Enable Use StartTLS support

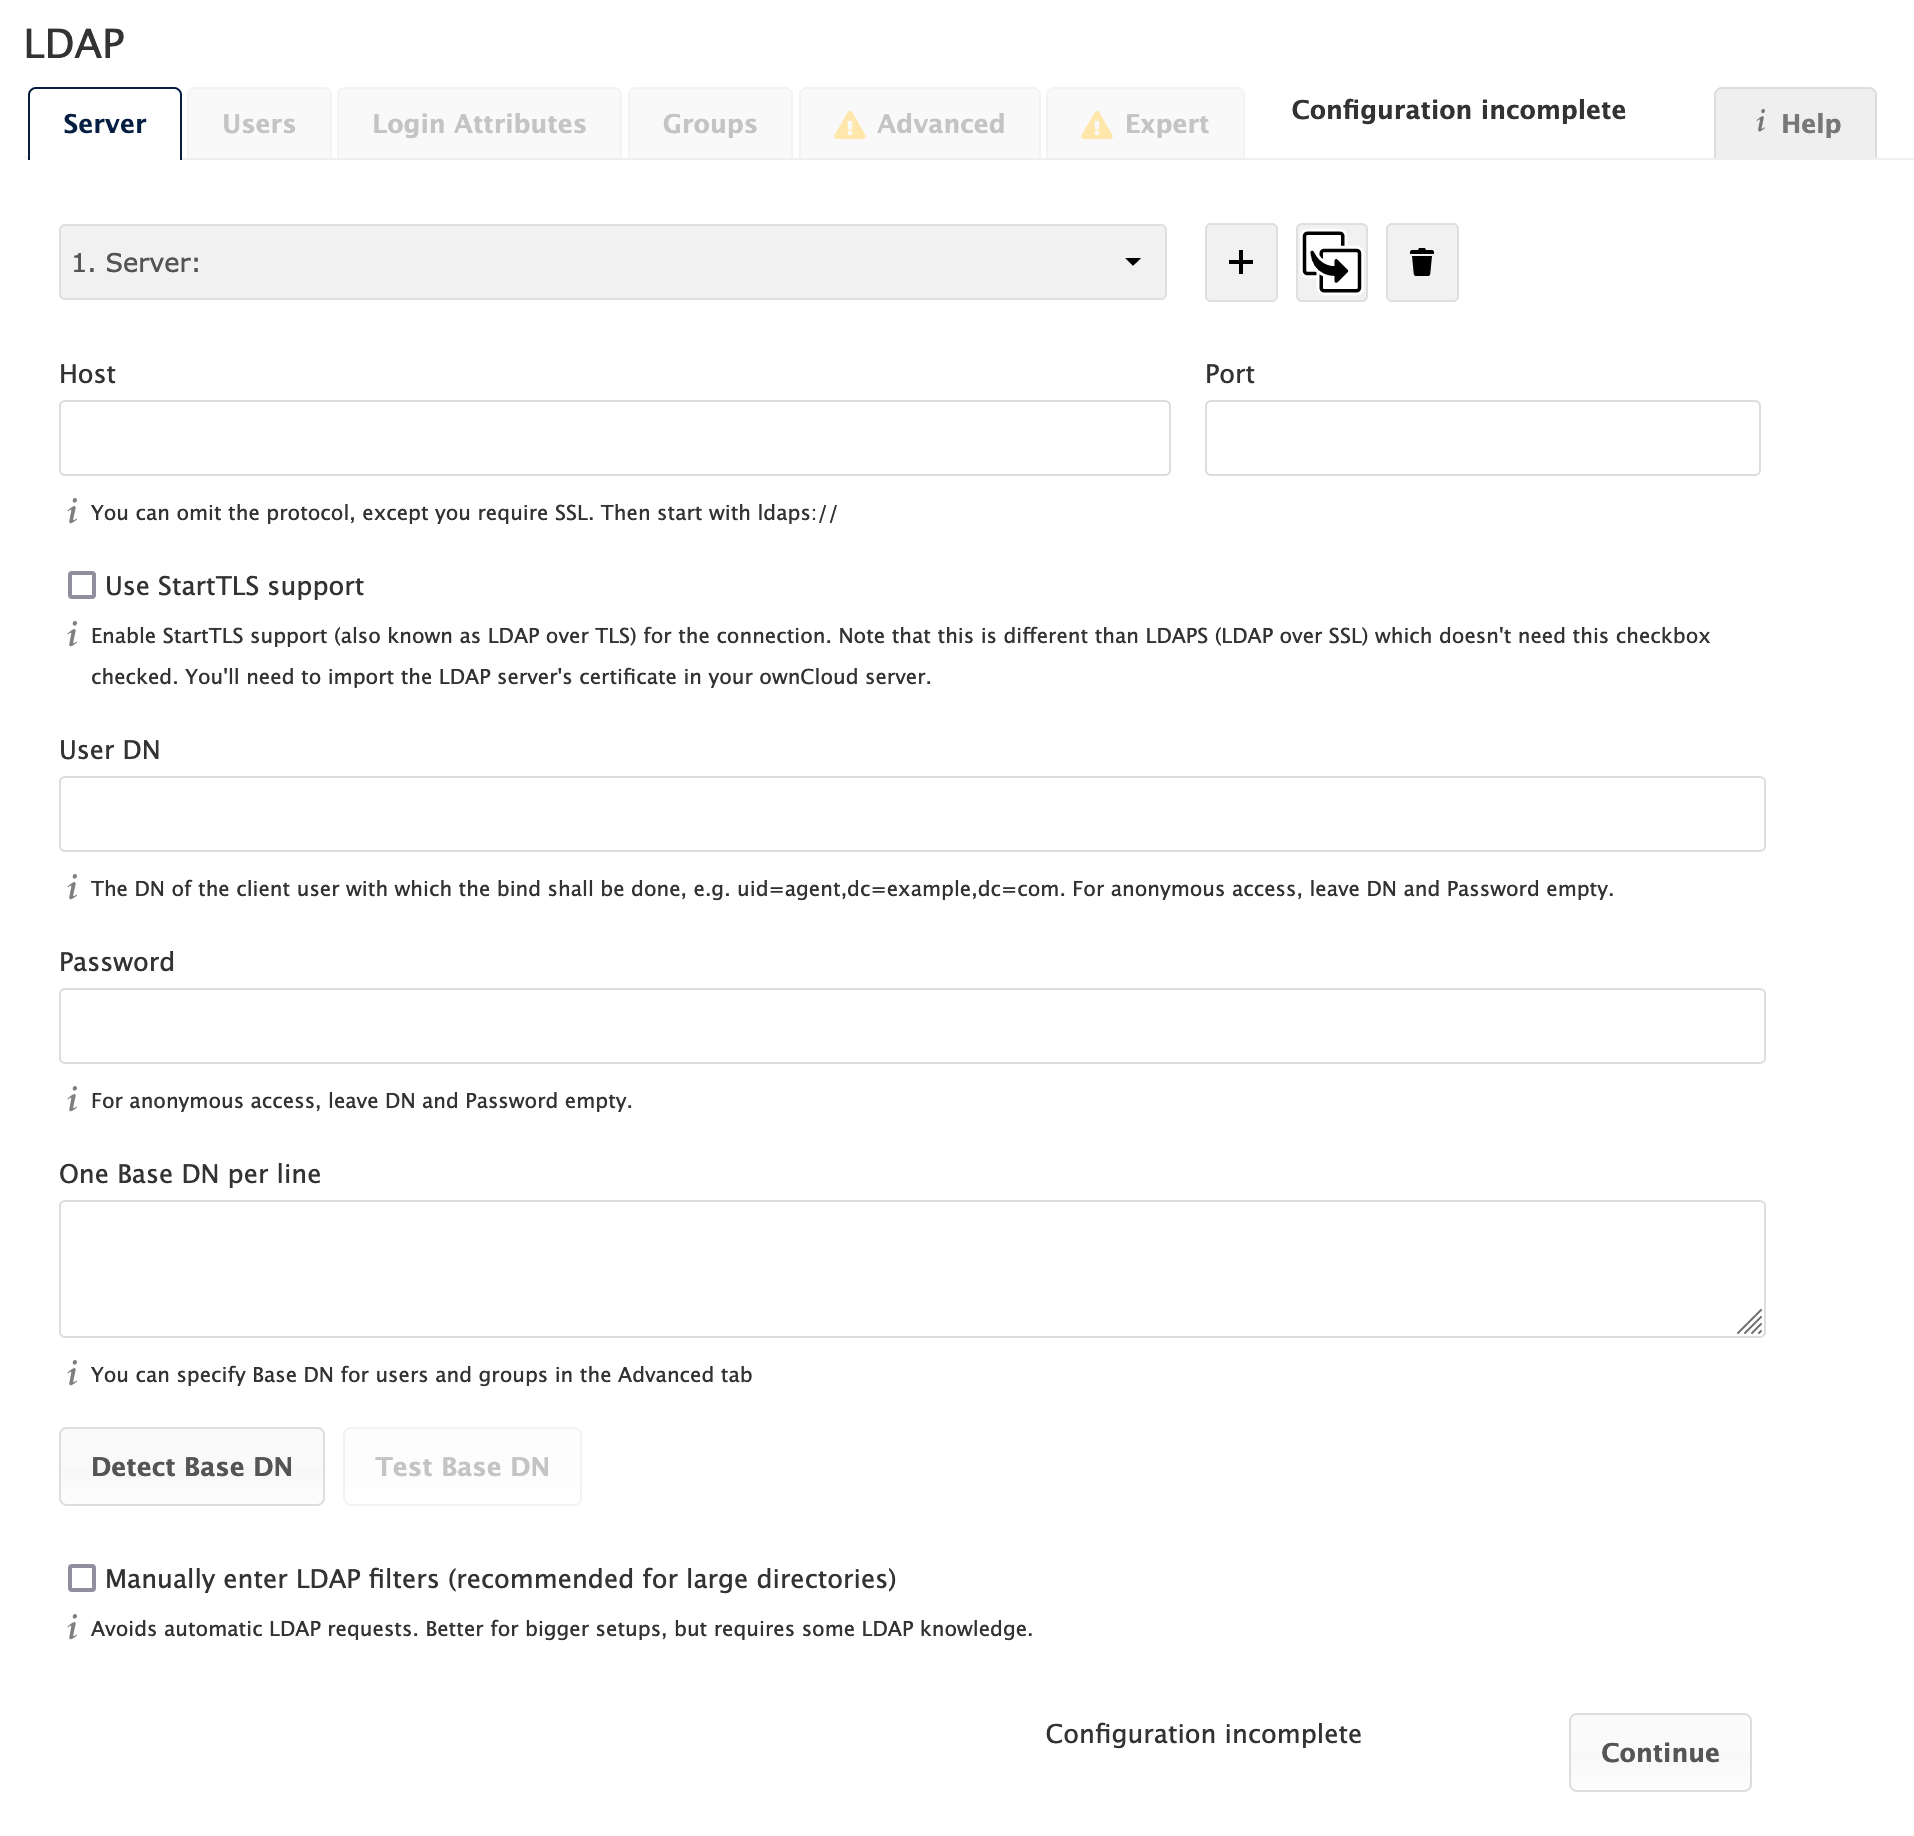(81, 585)
